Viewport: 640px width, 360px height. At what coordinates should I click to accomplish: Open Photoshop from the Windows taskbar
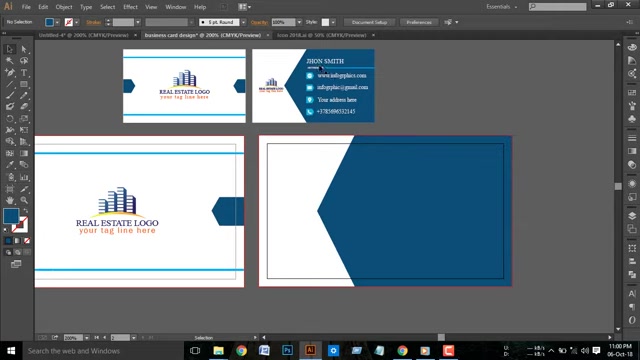(287, 351)
